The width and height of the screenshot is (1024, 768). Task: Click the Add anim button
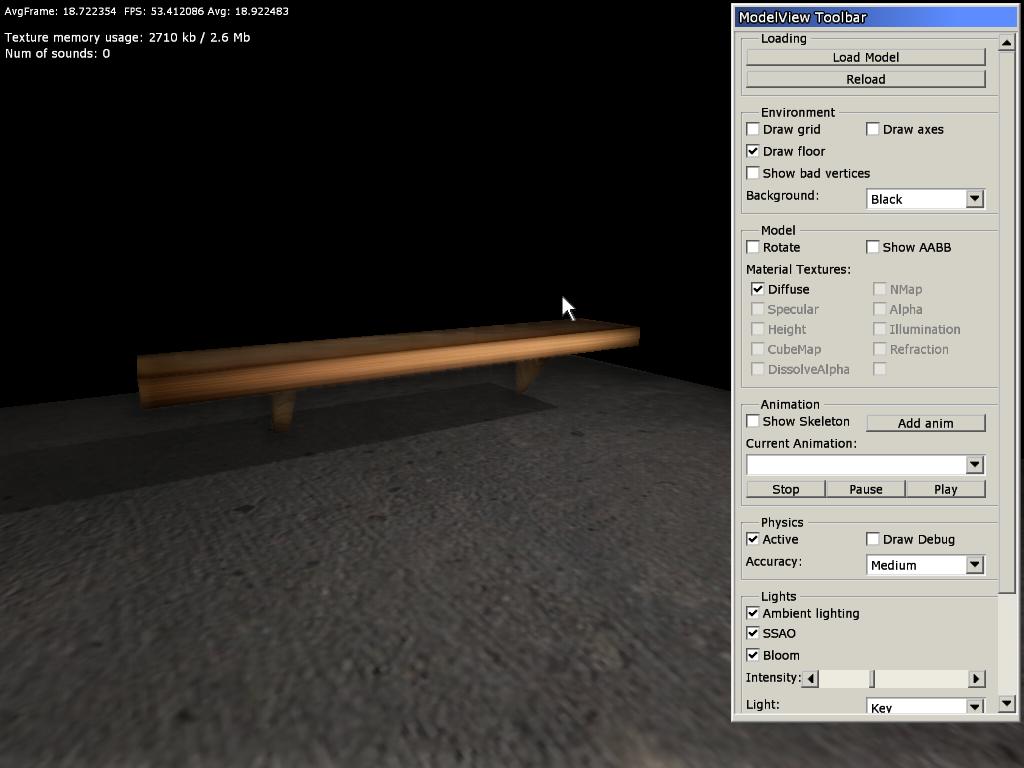[x=925, y=423]
